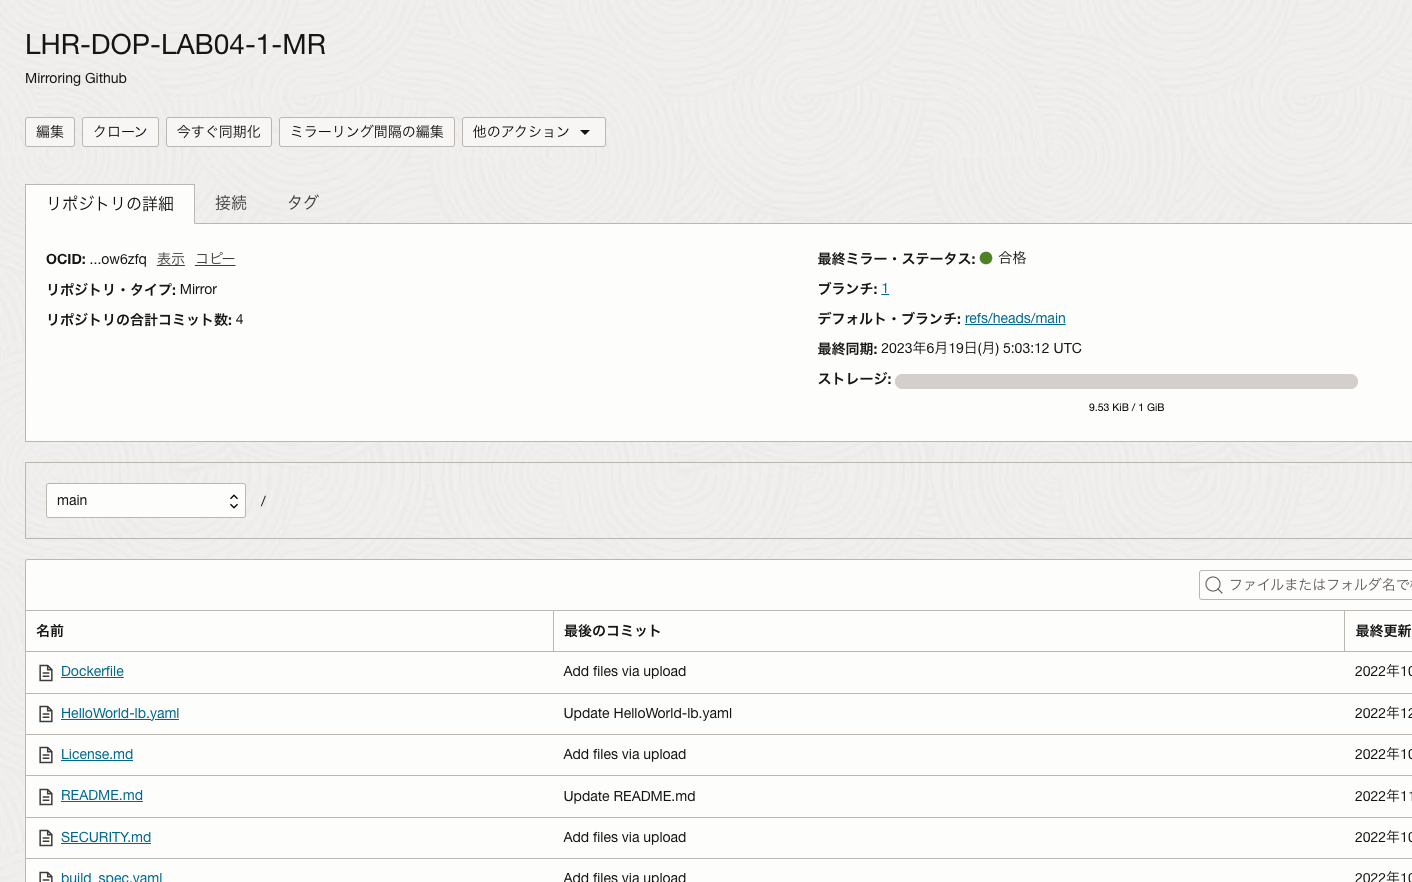Click the HelloWorld-lb.yaml file icon

pyautogui.click(x=45, y=714)
